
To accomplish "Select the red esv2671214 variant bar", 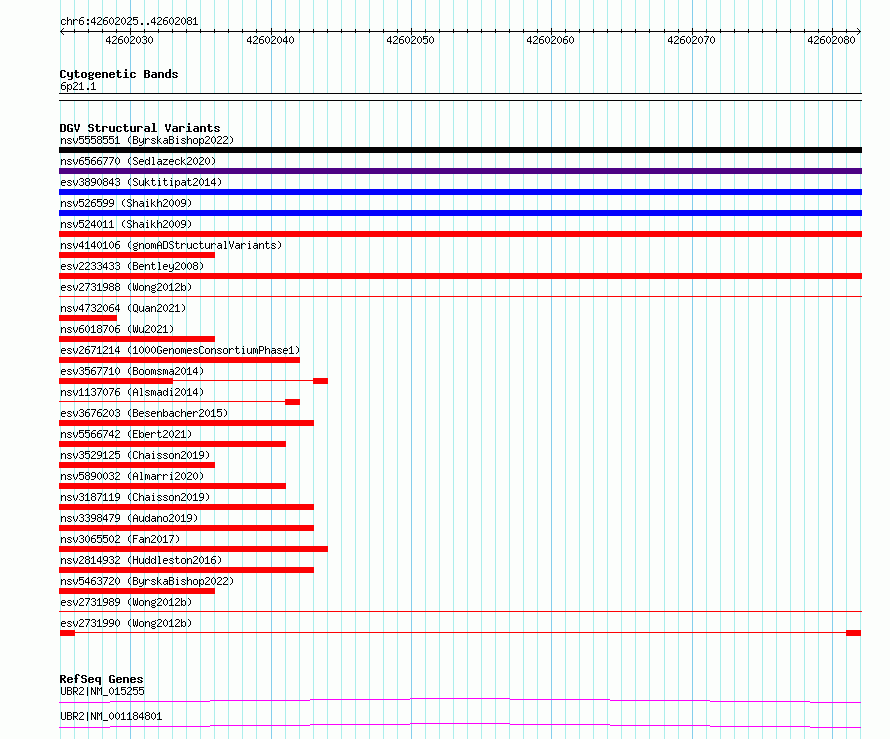I will [179, 360].
